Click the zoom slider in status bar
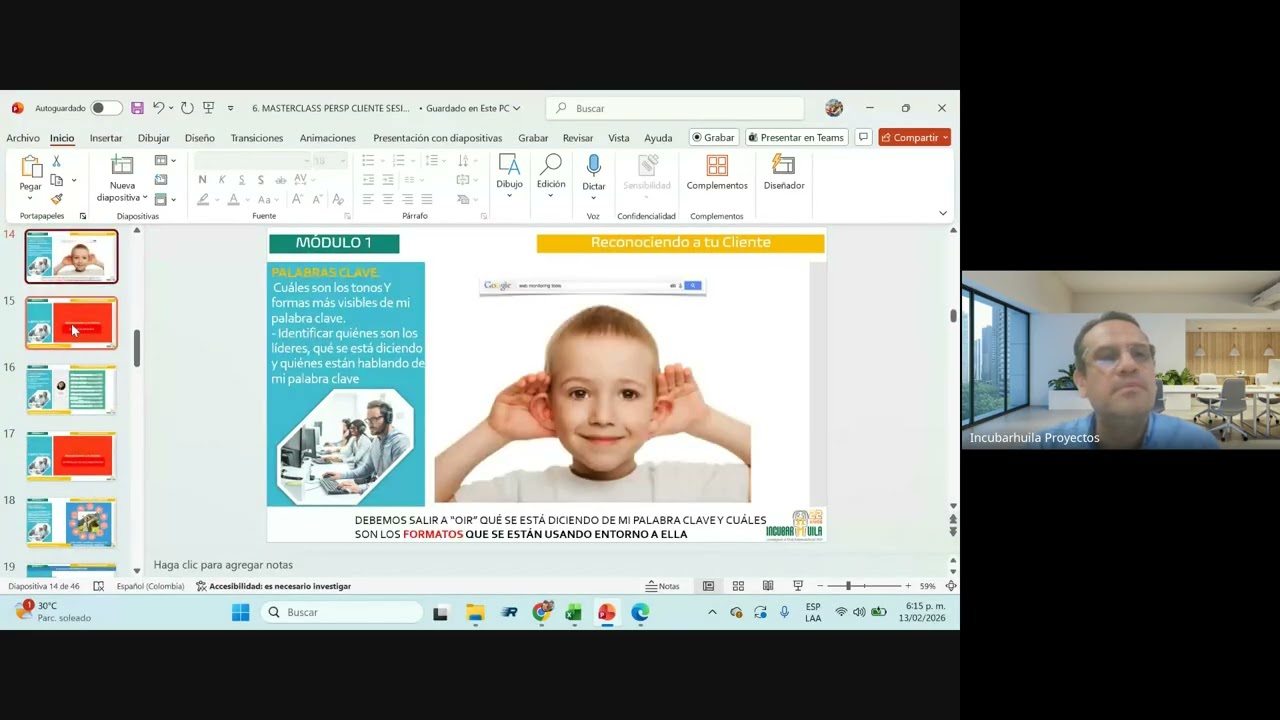 coord(863,586)
